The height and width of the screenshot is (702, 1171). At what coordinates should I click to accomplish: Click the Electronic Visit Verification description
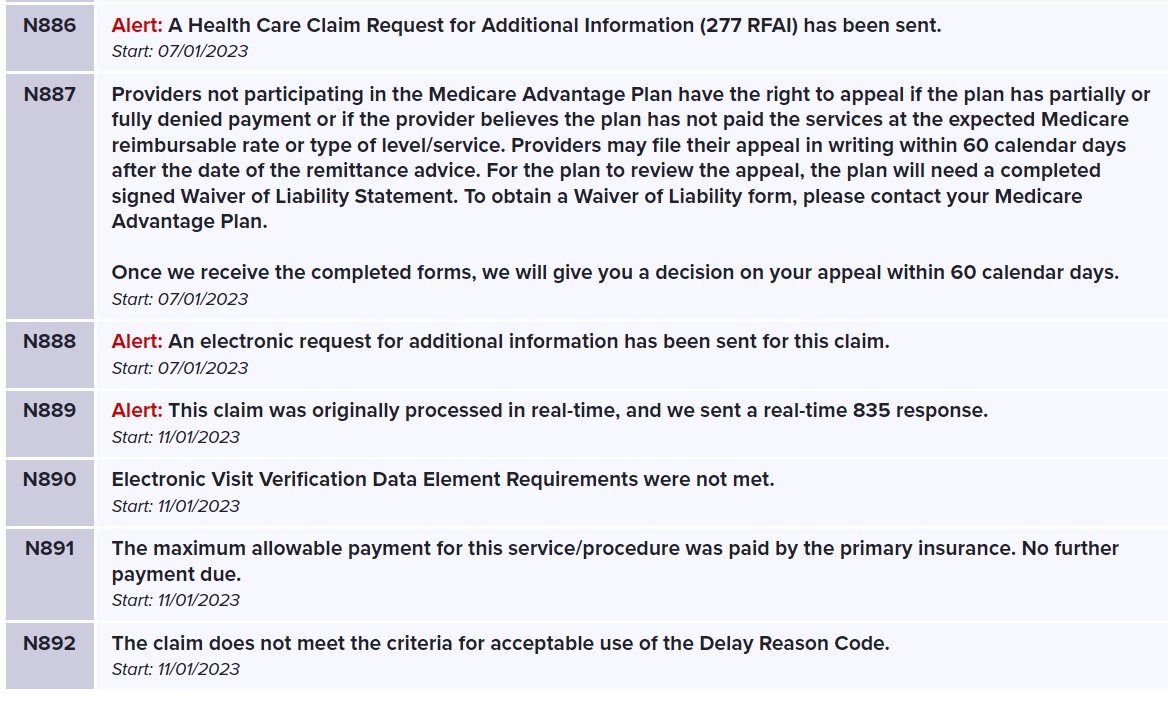[442, 479]
